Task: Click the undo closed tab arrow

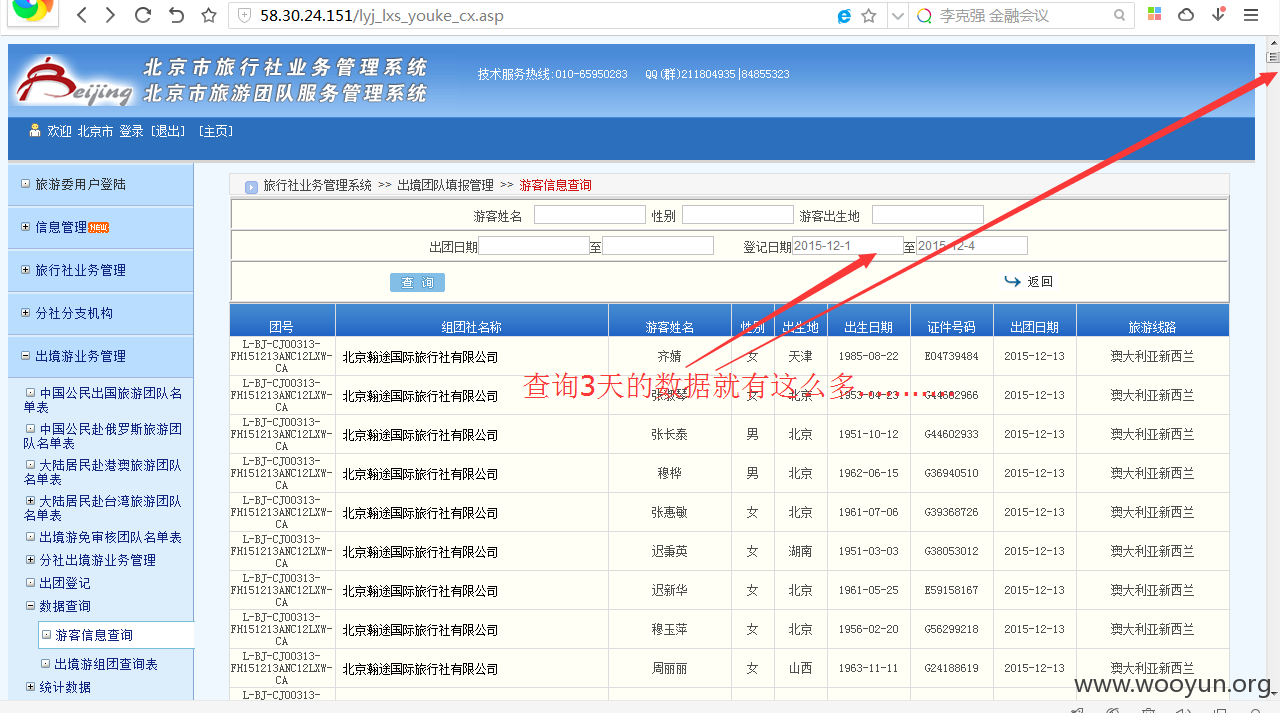Action: [176, 15]
